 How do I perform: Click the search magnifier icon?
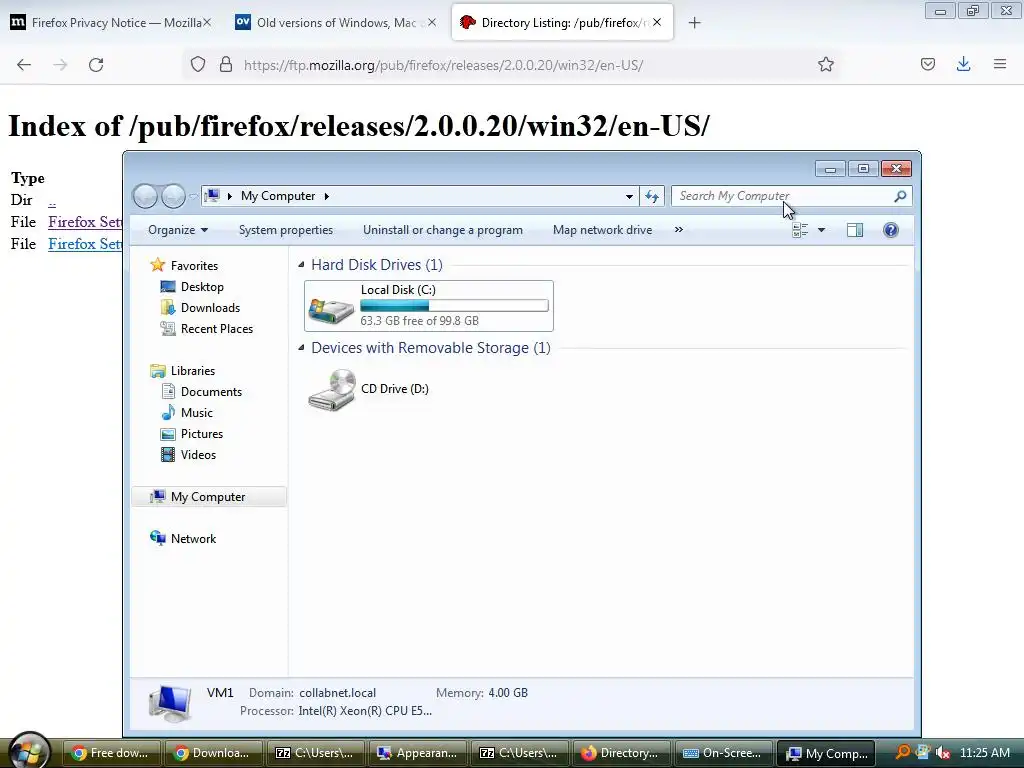pyautogui.click(x=901, y=196)
